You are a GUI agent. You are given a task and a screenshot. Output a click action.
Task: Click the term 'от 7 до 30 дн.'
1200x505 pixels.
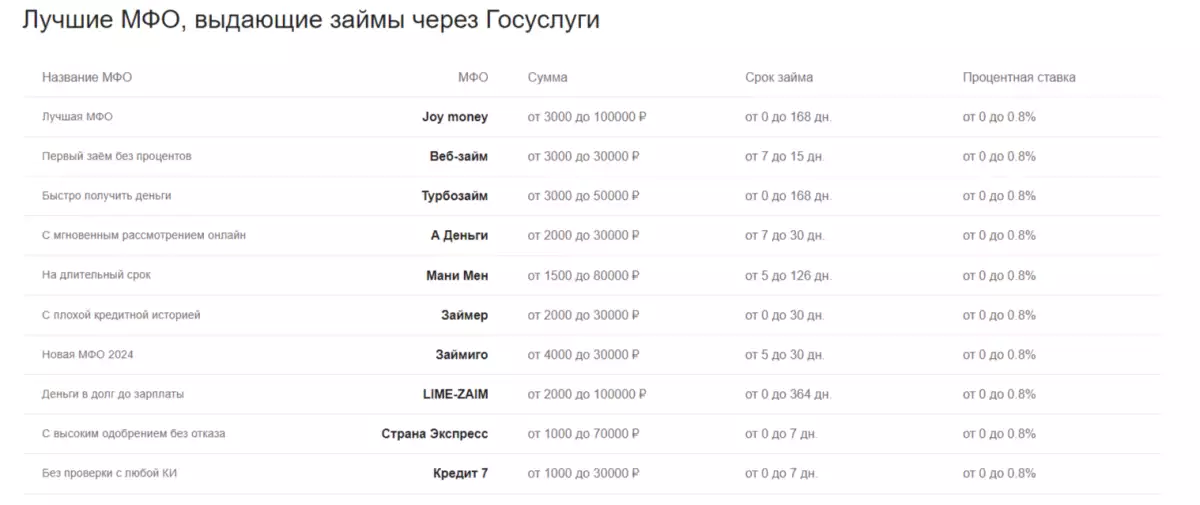click(785, 236)
